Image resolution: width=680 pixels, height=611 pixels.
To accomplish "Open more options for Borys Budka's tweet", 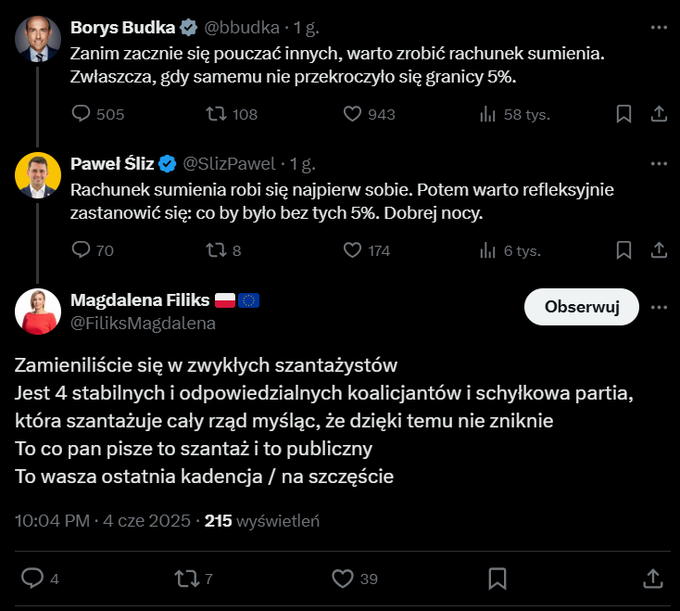I will [x=657, y=25].
